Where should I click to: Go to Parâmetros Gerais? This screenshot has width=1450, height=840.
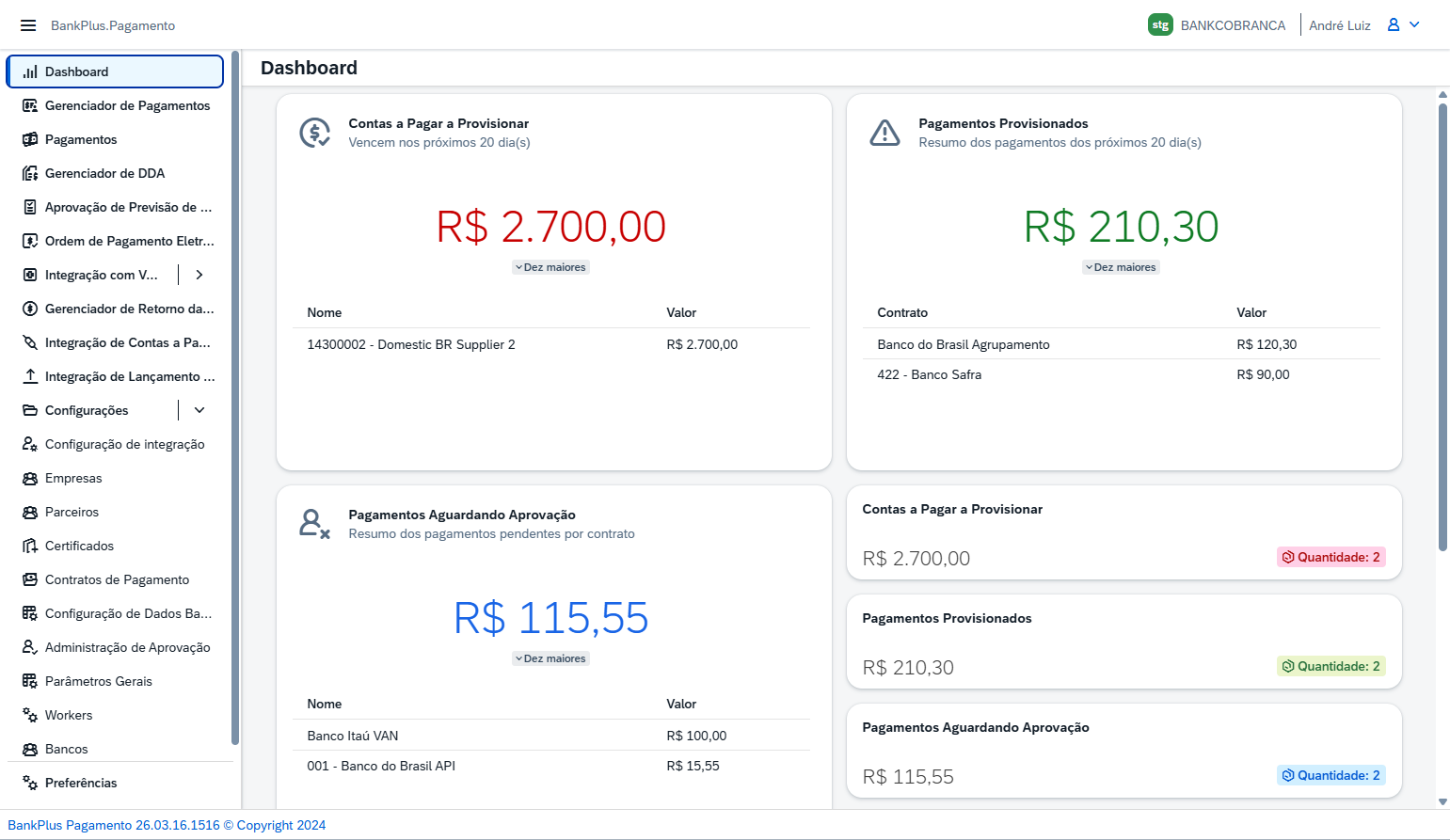[x=115, y=681]
